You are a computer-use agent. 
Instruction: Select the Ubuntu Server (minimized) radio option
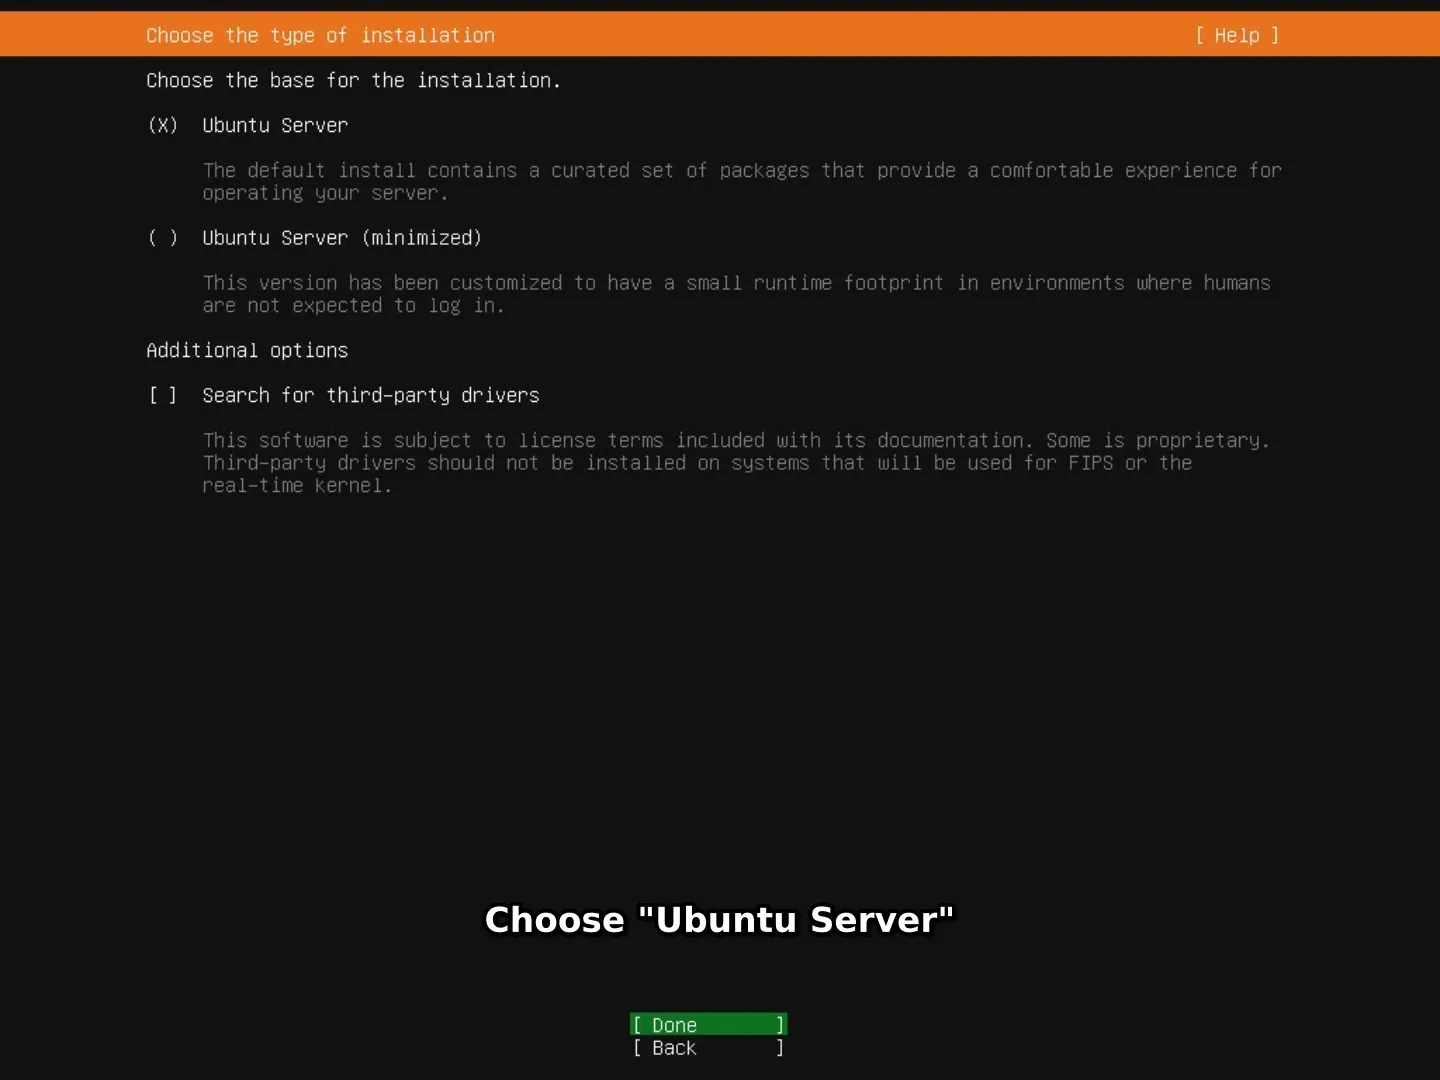163,238
